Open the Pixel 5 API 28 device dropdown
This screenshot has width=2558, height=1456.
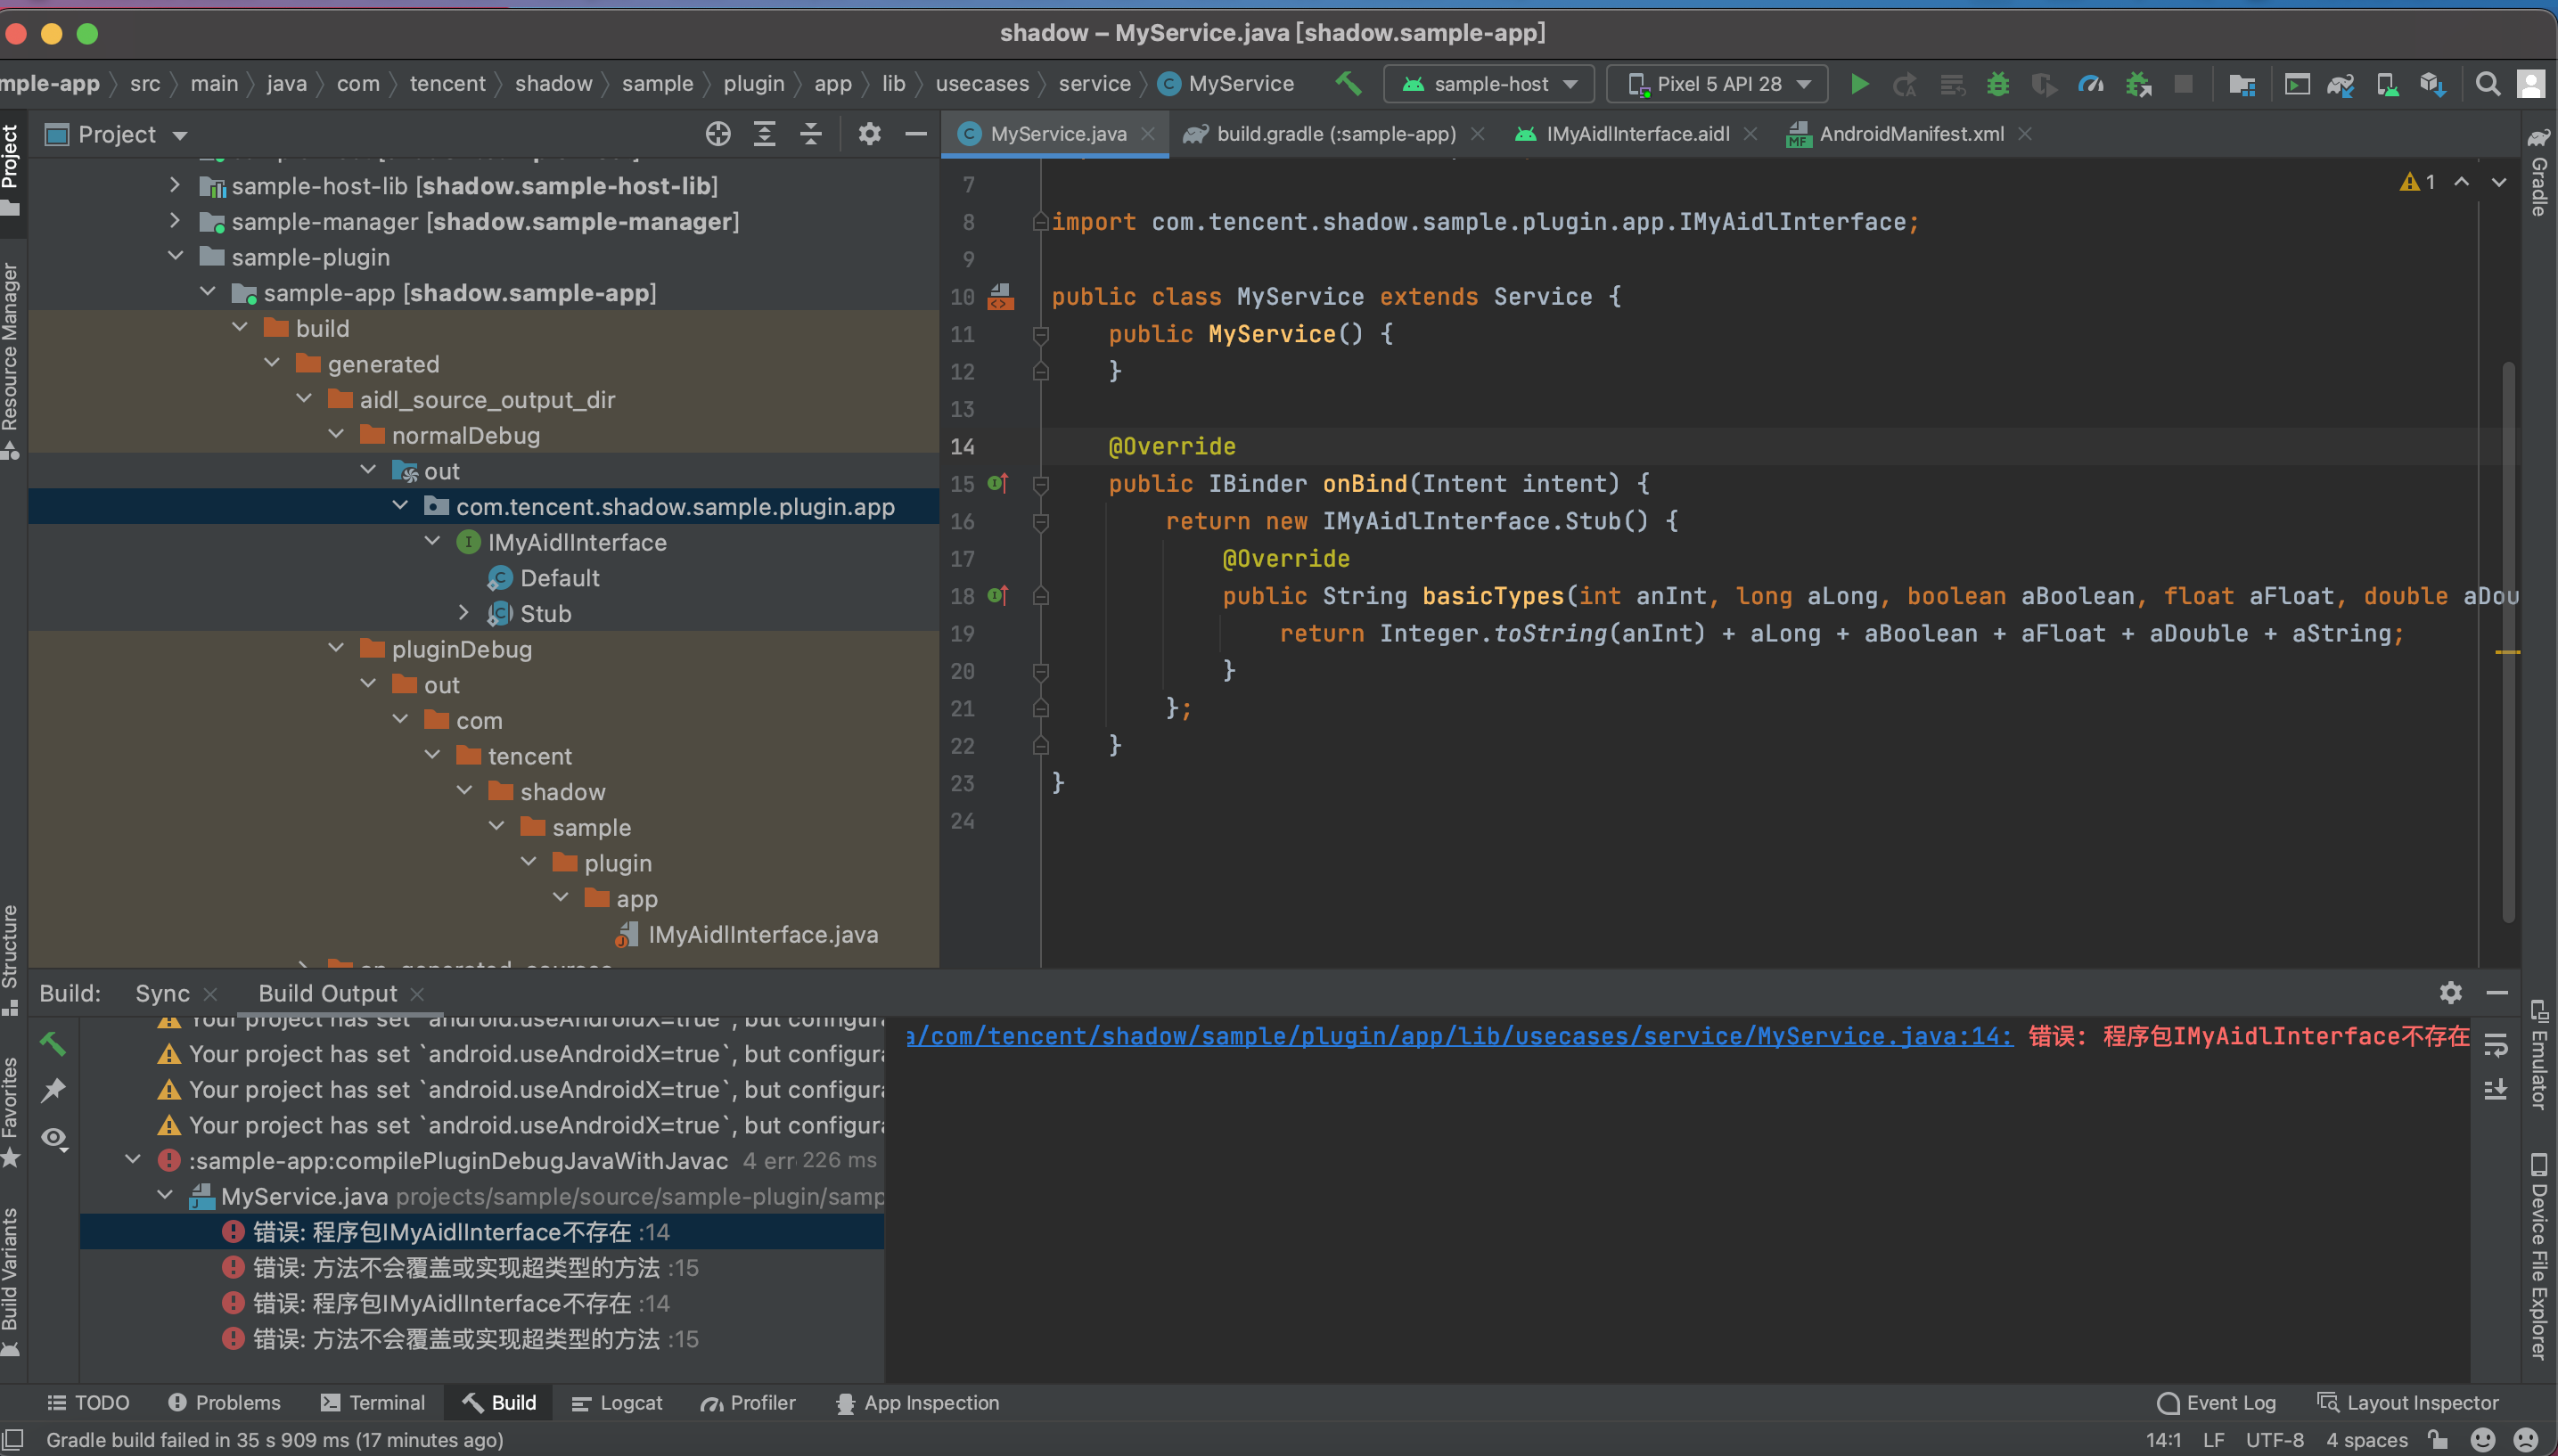point(1715,84)
